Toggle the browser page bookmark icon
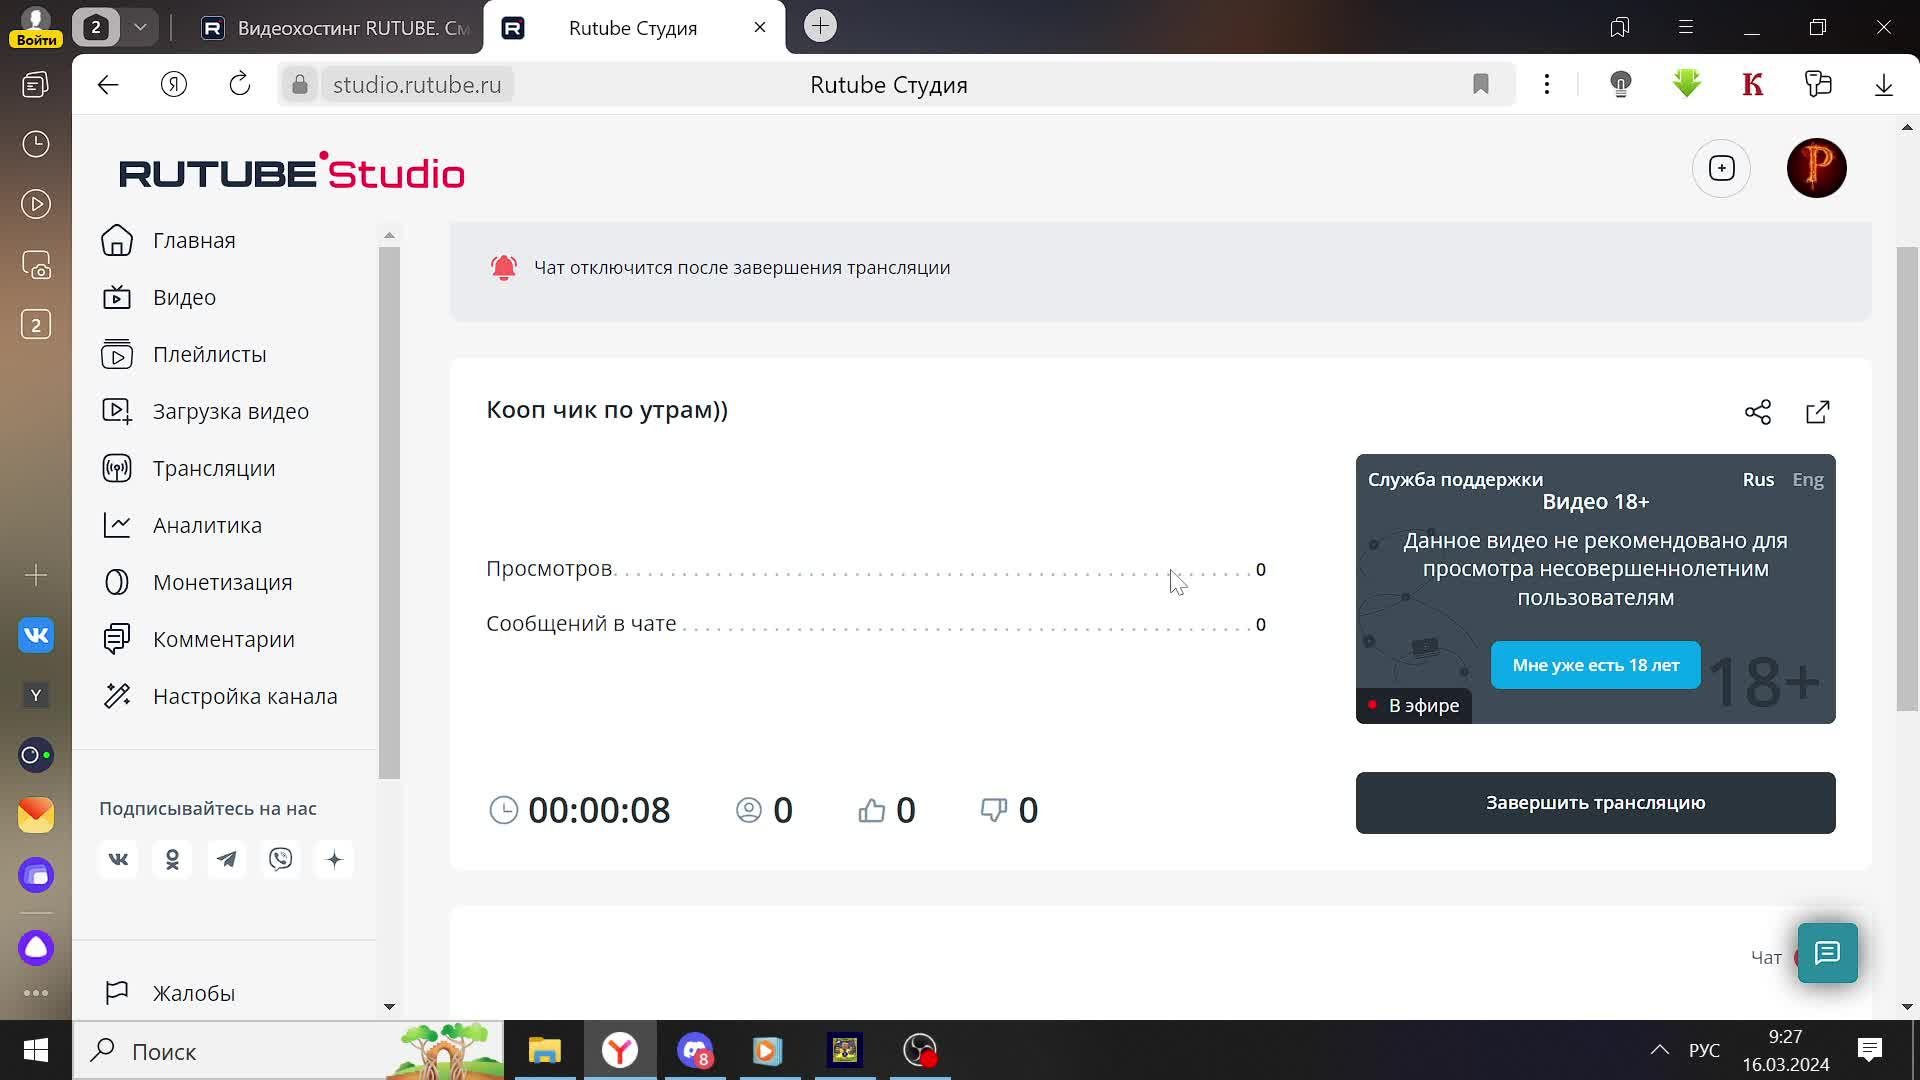 click(x=1480, y=85)
